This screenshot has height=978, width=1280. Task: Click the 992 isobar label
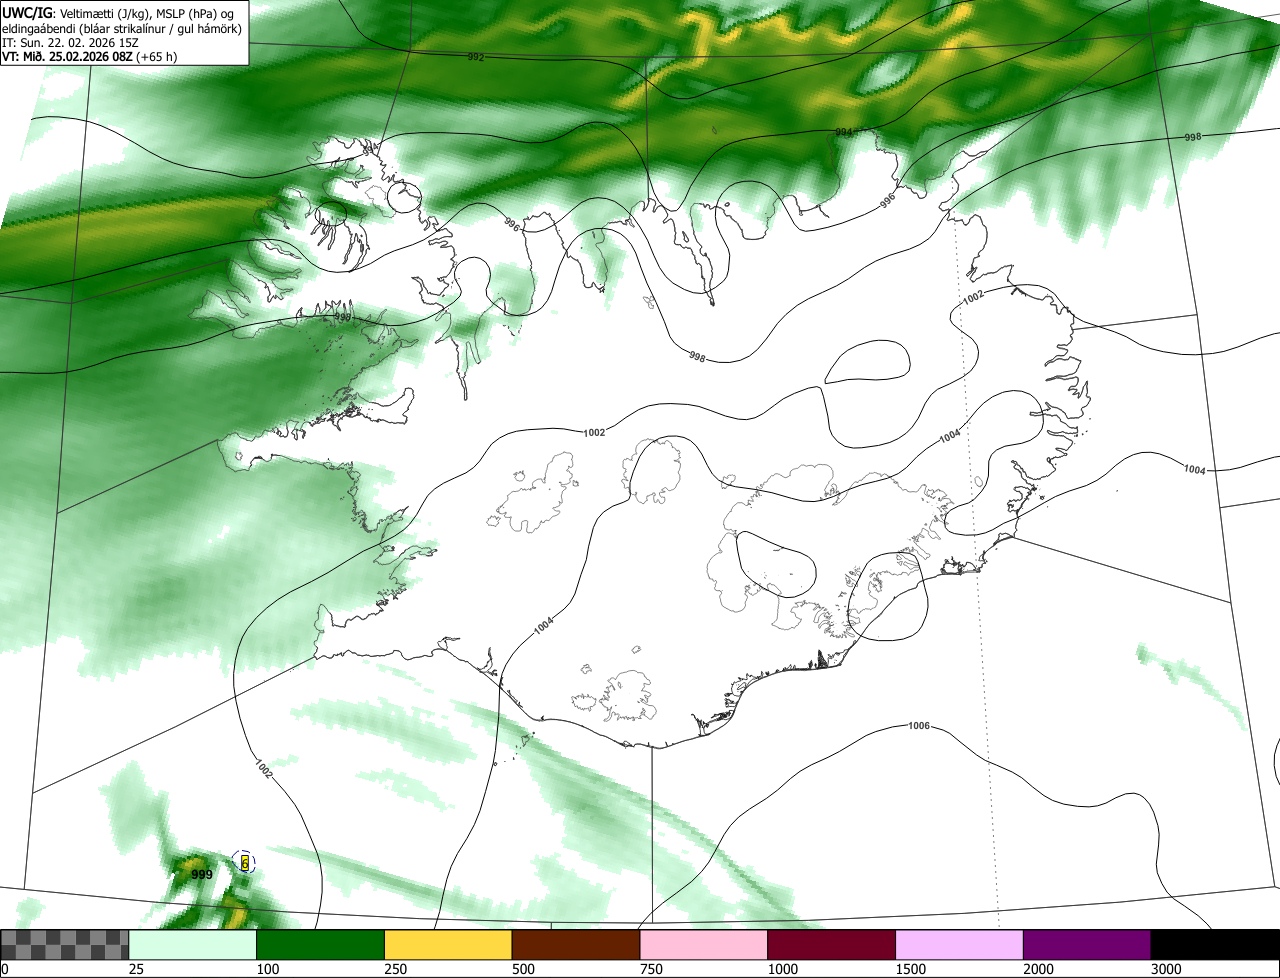click(476, 57)
